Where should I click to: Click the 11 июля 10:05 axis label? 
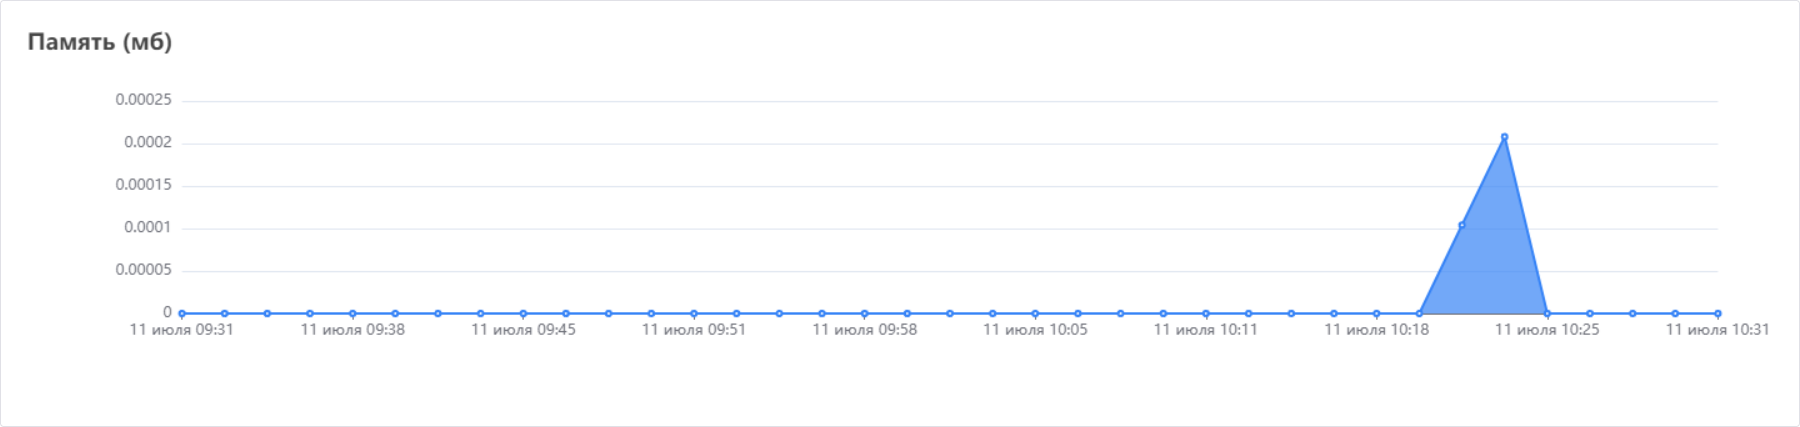click(1035, 330)
